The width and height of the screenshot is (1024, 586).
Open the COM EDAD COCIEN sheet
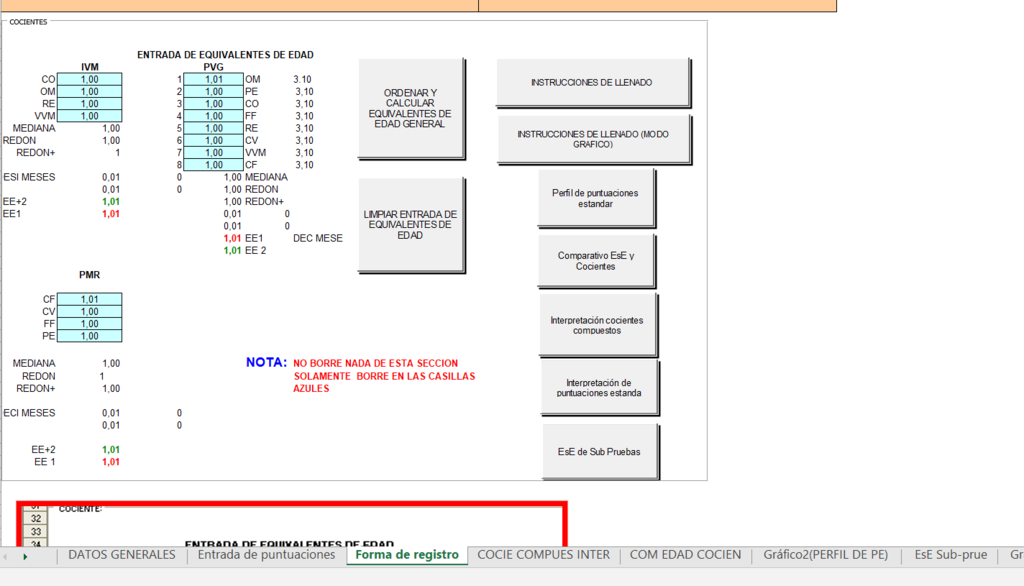pos(685,554)
